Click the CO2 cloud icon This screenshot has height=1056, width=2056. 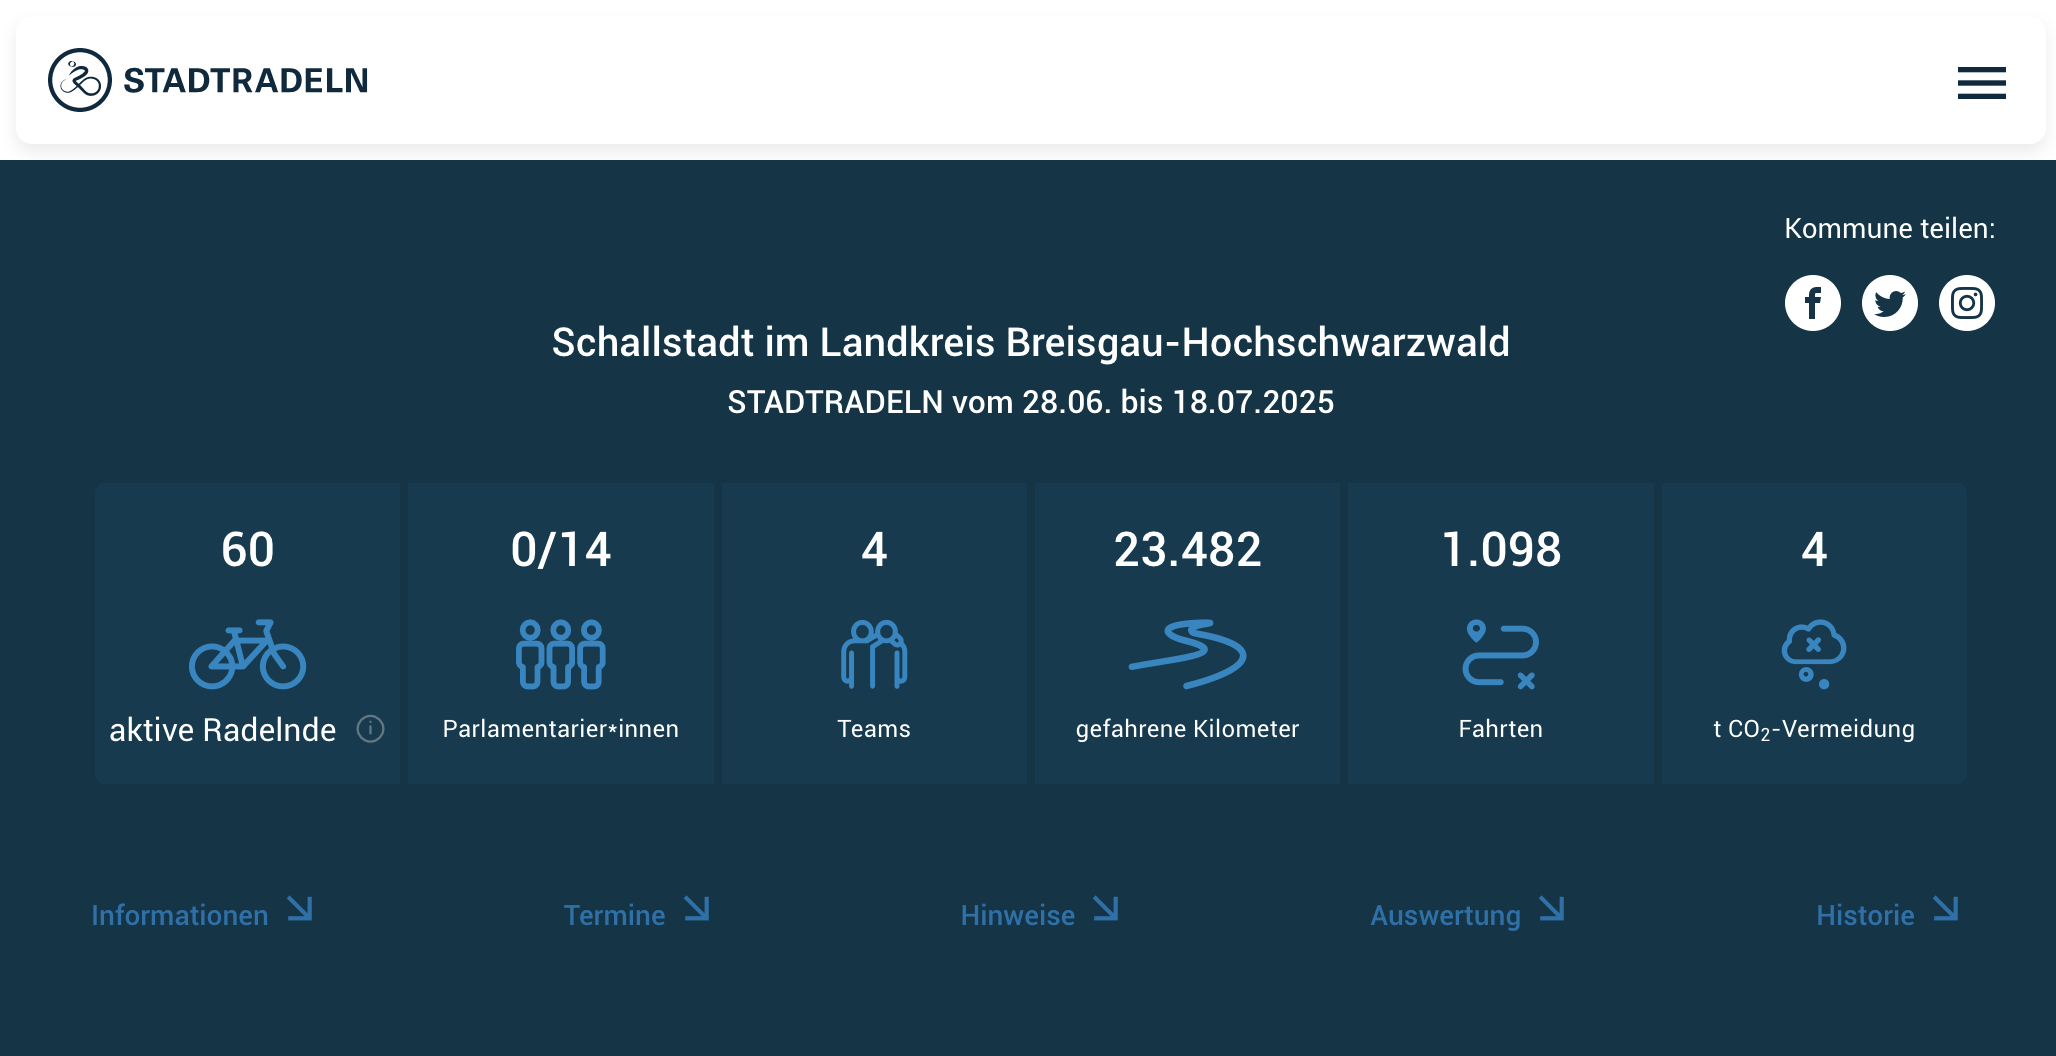tap(1813, 654)
